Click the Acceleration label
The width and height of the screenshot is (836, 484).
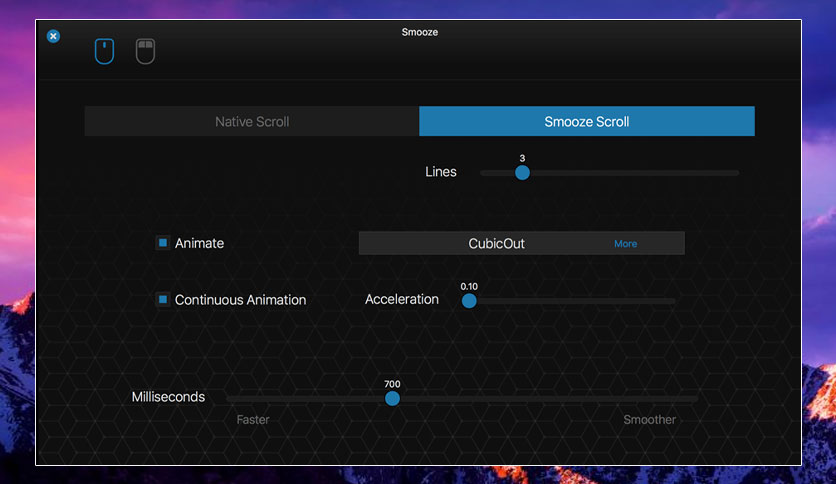(402, 299)
